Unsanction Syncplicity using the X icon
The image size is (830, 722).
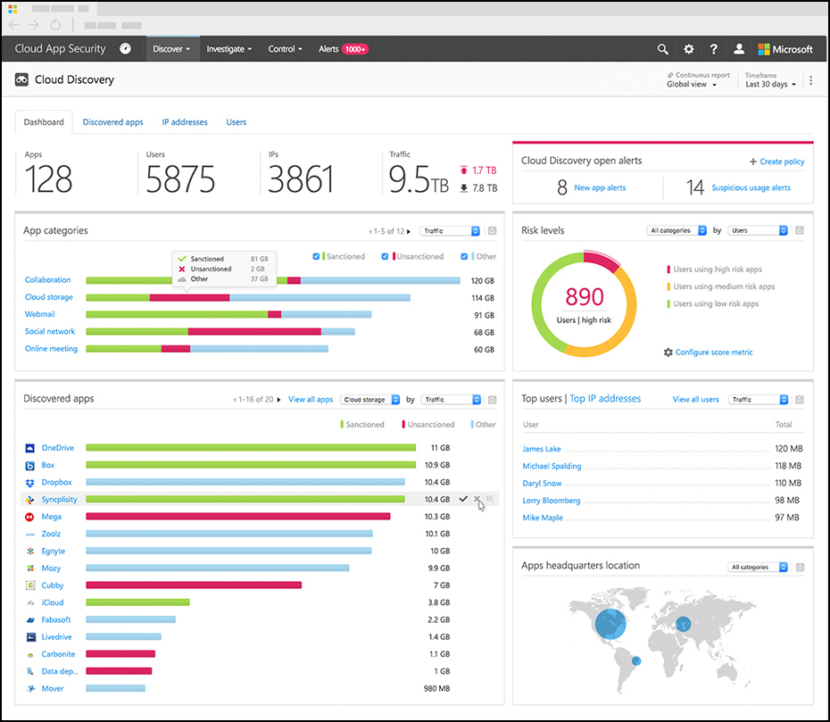click(x=478, y=499)
